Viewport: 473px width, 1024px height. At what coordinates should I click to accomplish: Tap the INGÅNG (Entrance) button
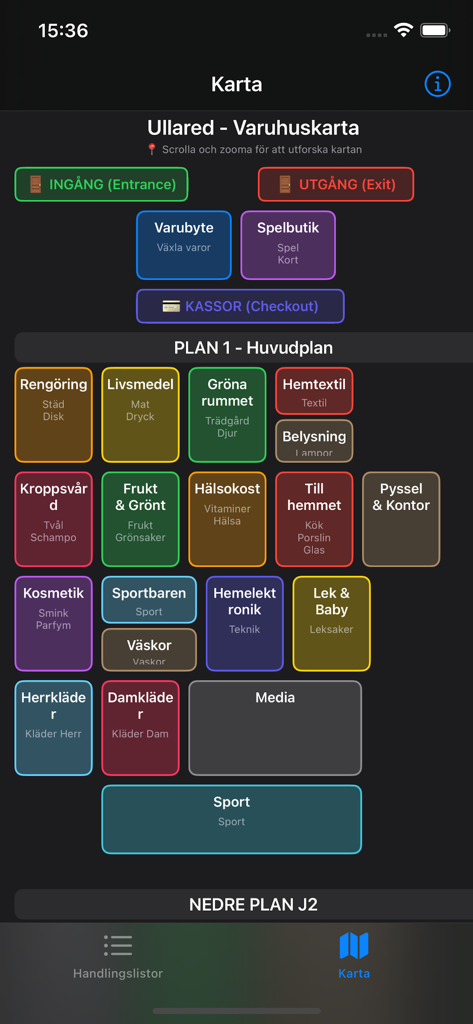pyautogui.click(x=101, y=184)
